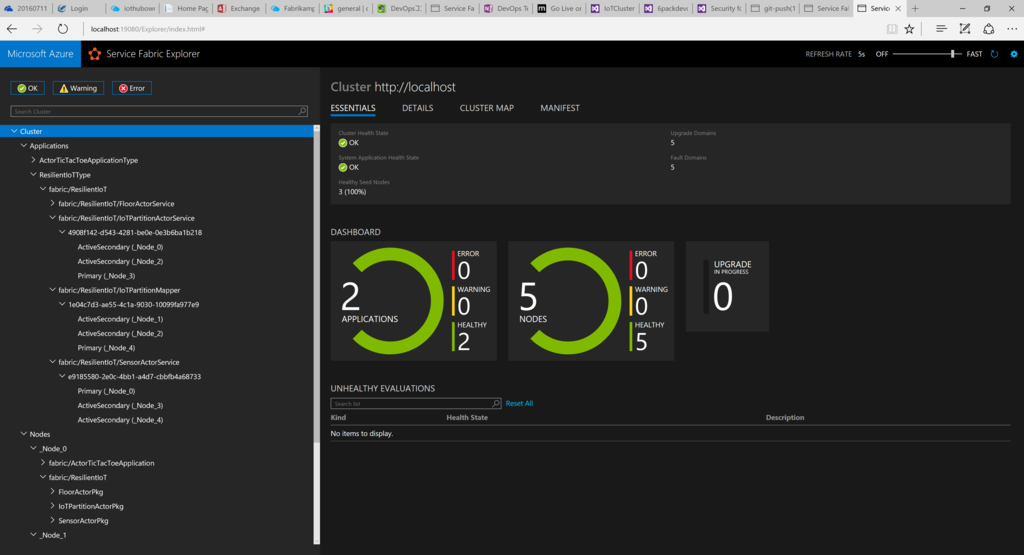
Task: Switch to the Go Live browser tab
Action: click(x=560, y=8)
